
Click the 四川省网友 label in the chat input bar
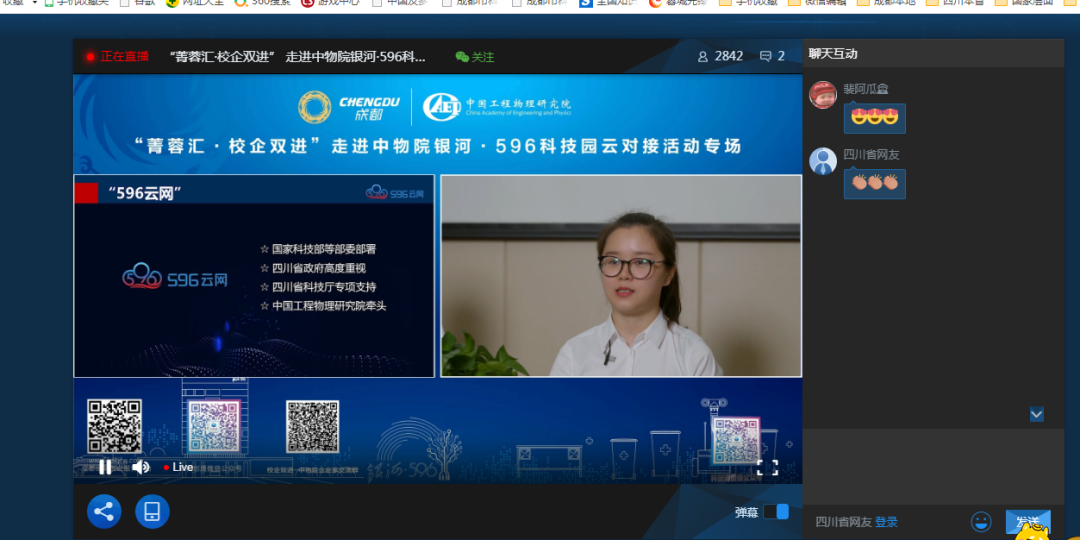844,522
